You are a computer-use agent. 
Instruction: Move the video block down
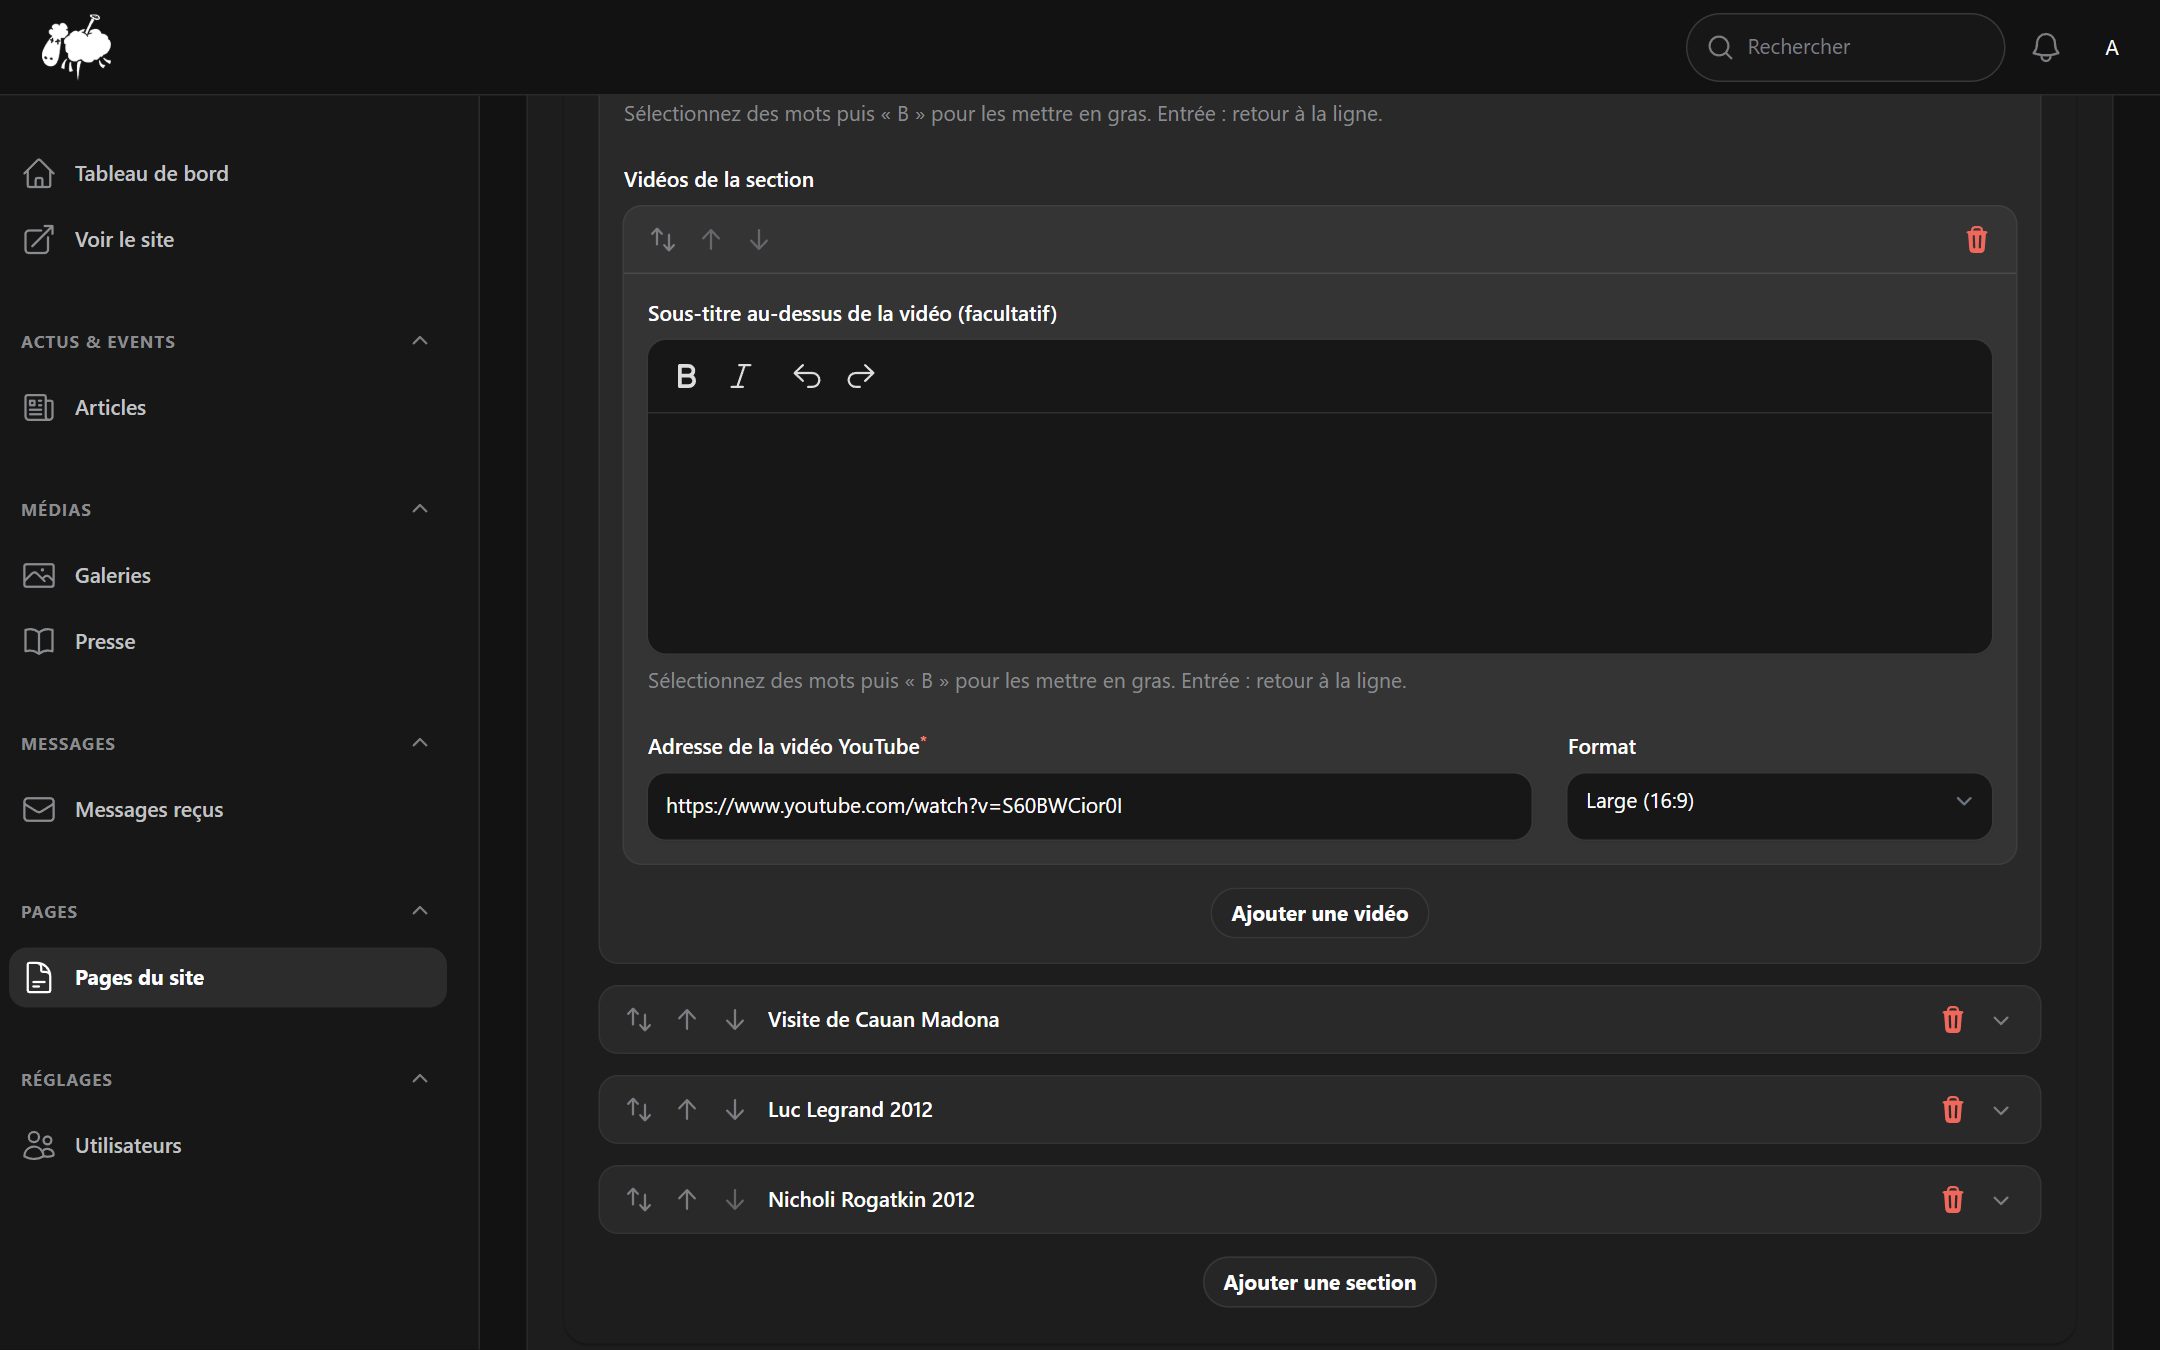point(759,239)
